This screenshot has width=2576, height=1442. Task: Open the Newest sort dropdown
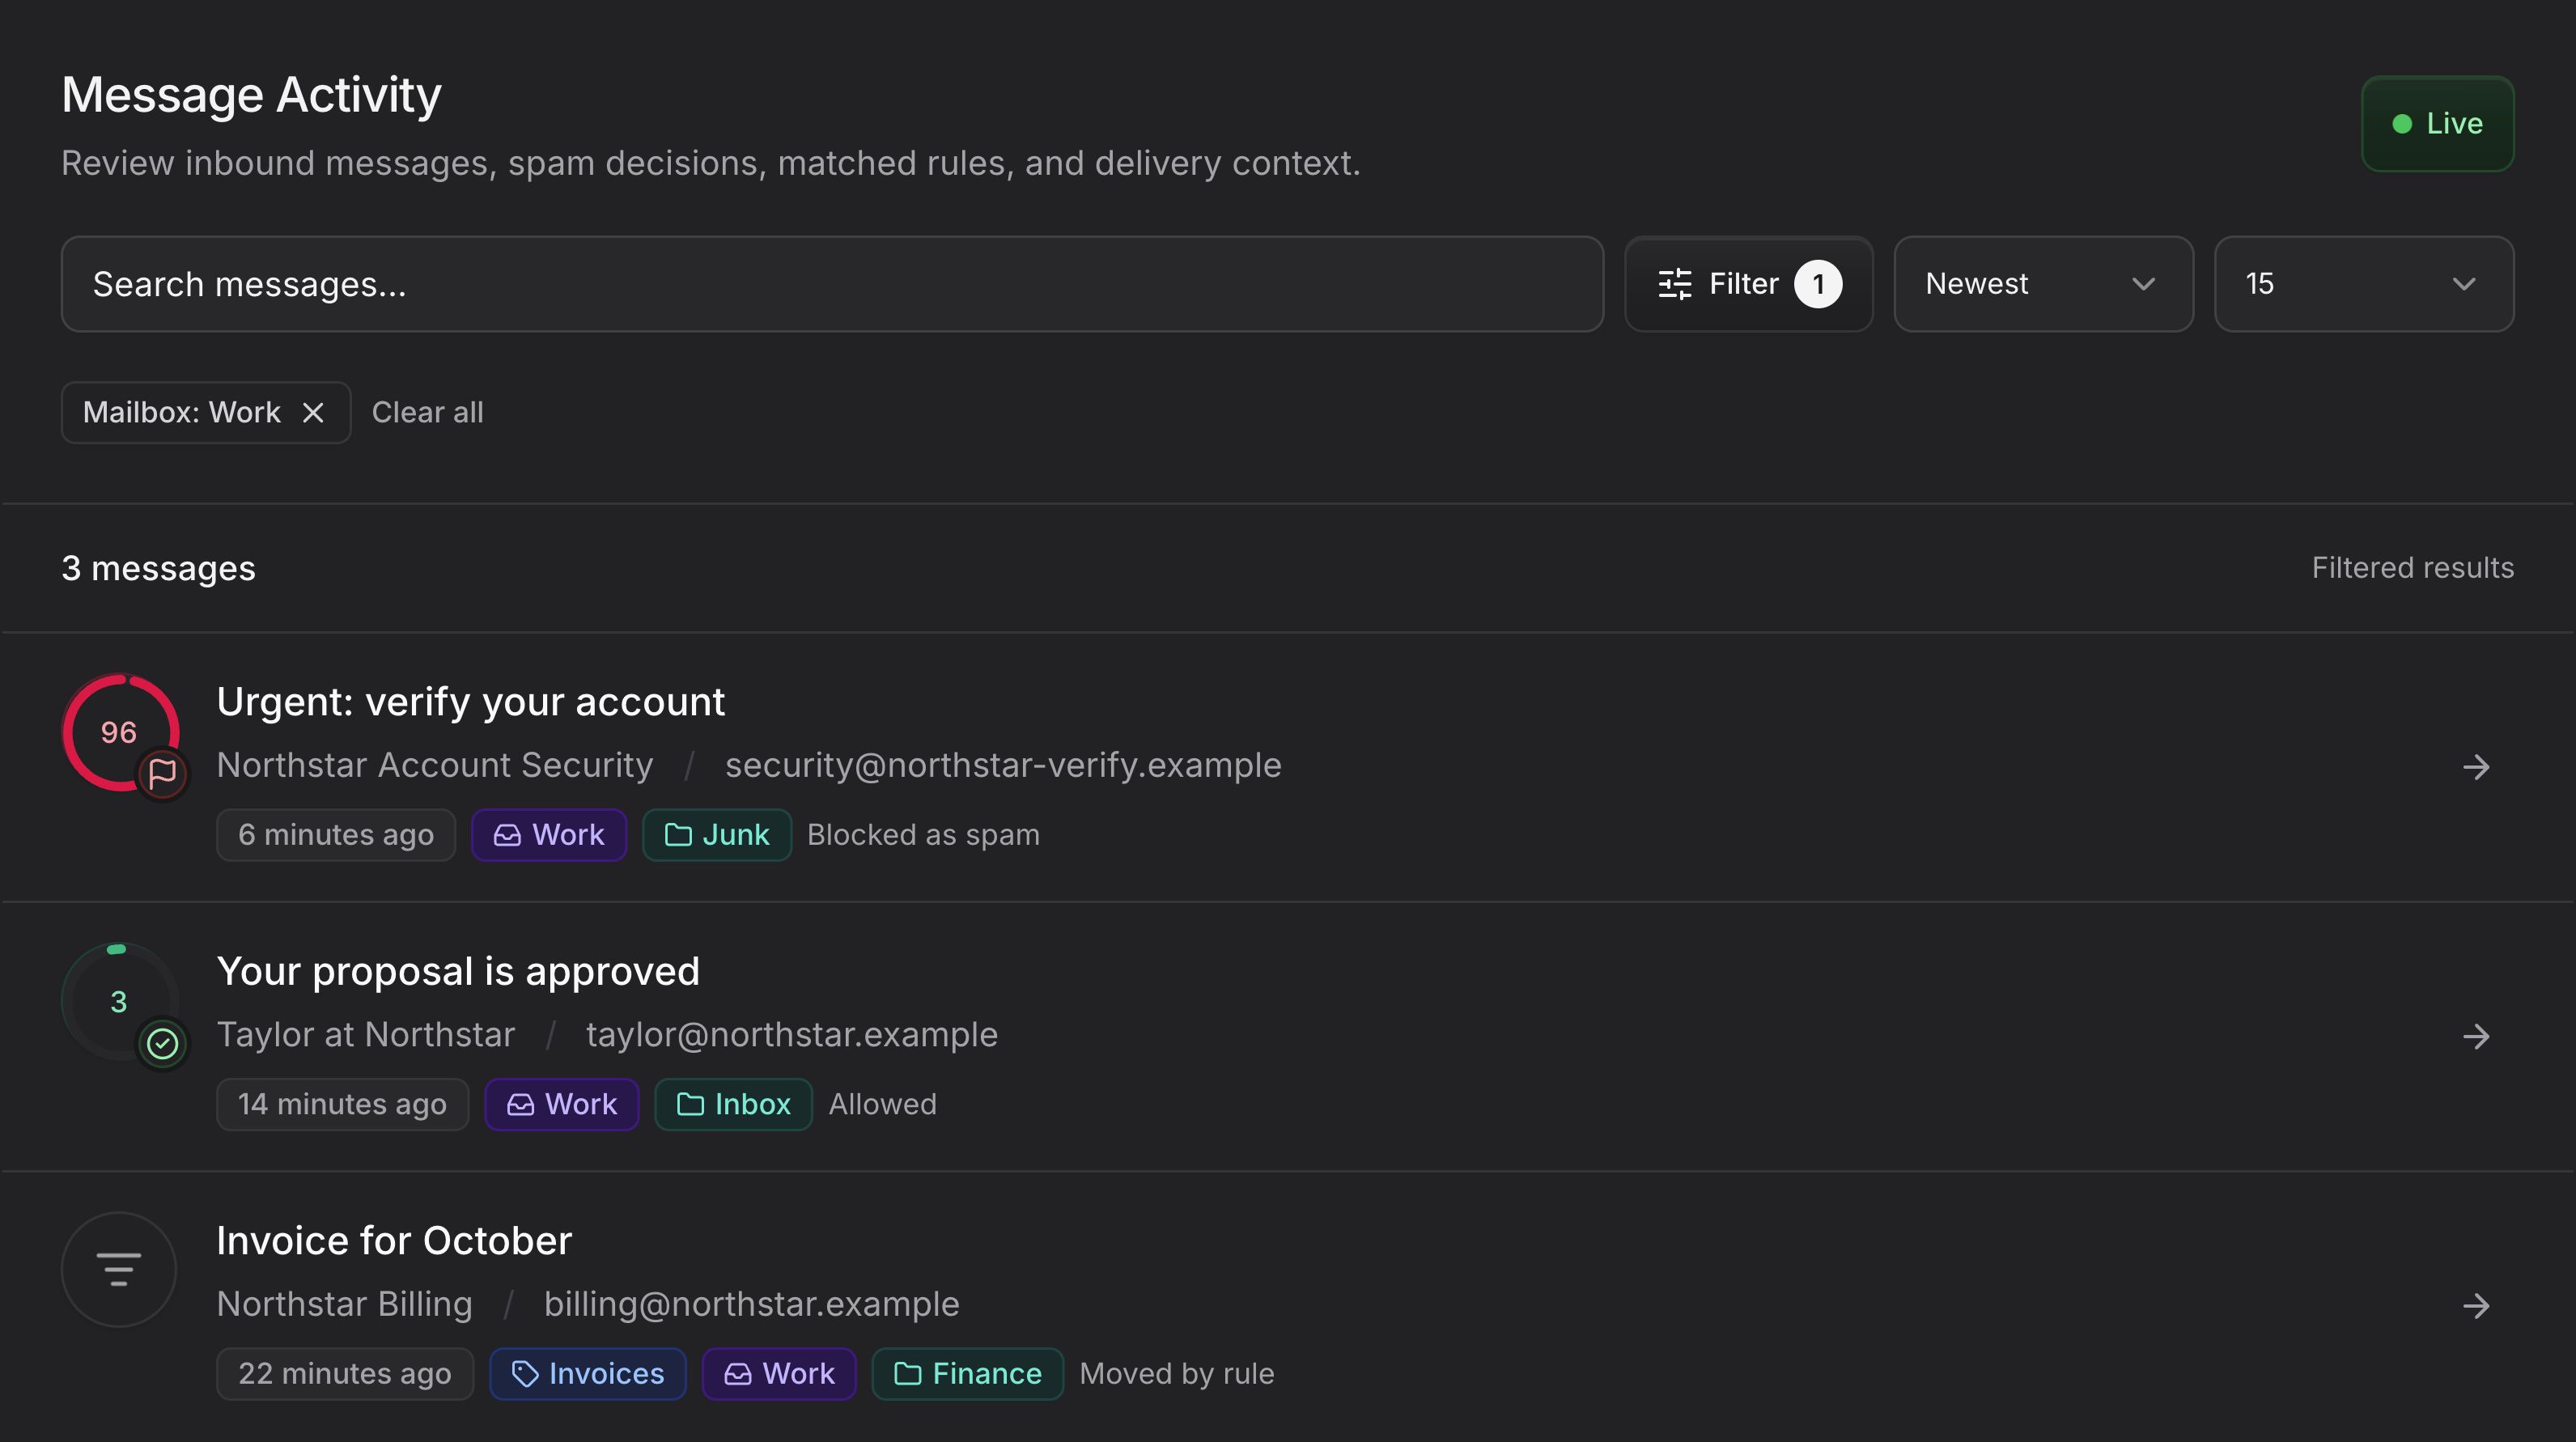(2043, 284)
